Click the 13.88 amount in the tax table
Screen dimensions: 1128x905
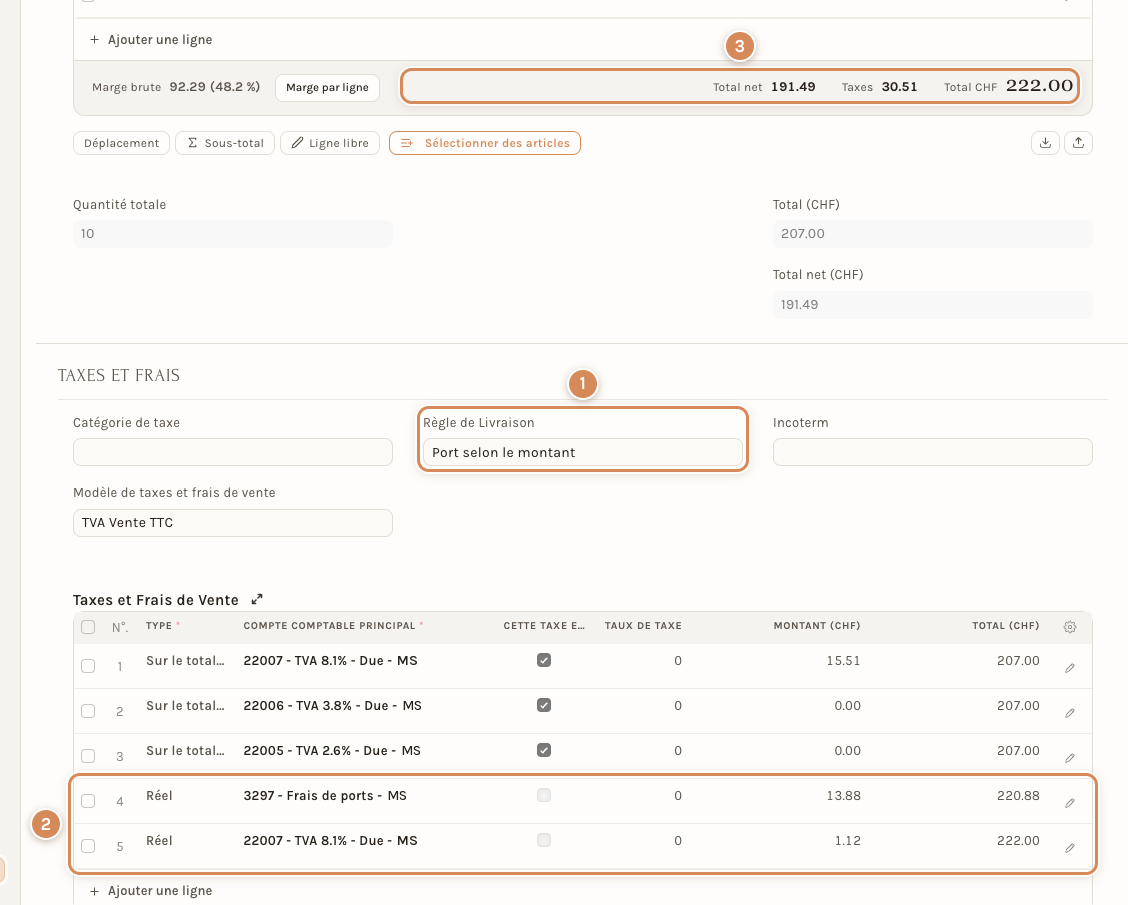[843, 796]
